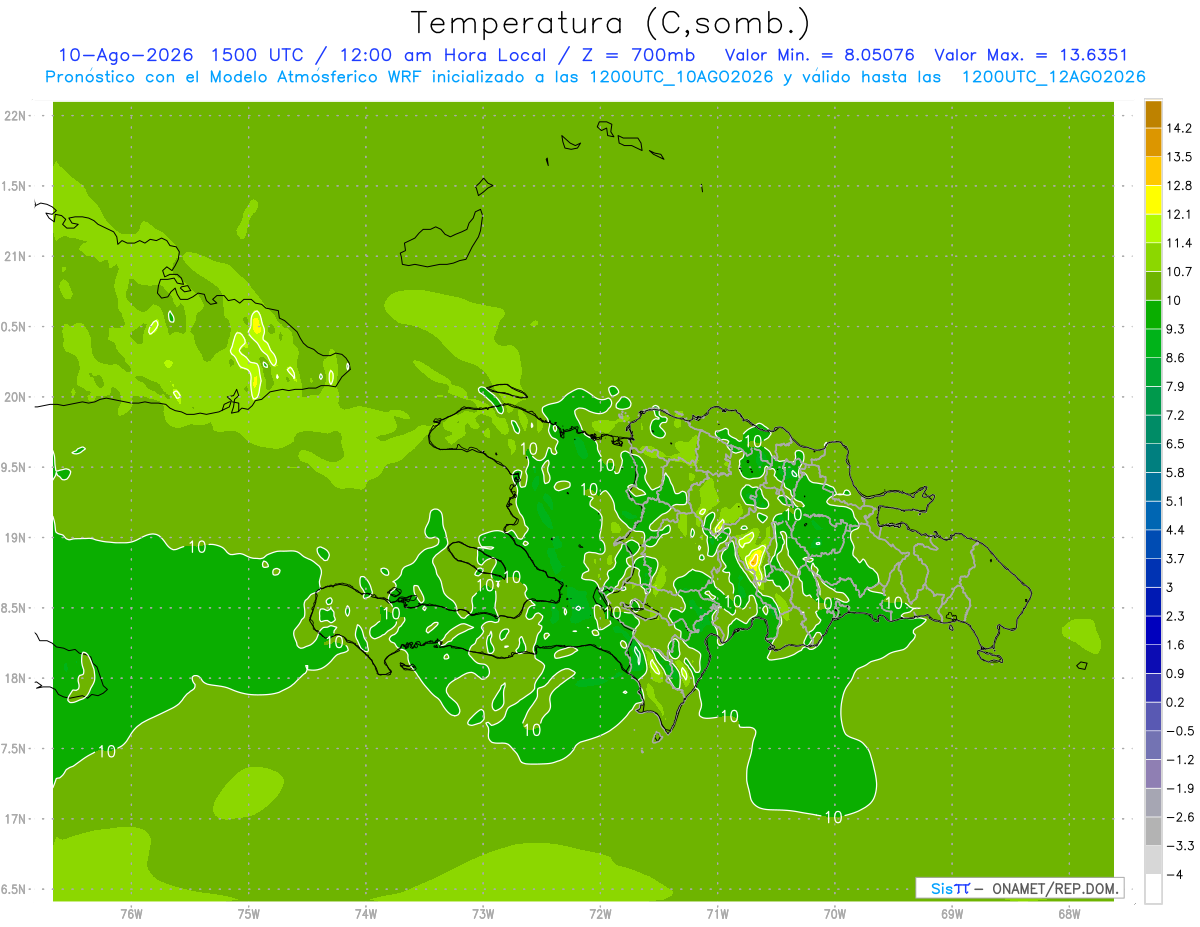Pick the purple swatch between -1.9 and -1.2

click(1154, 774)
